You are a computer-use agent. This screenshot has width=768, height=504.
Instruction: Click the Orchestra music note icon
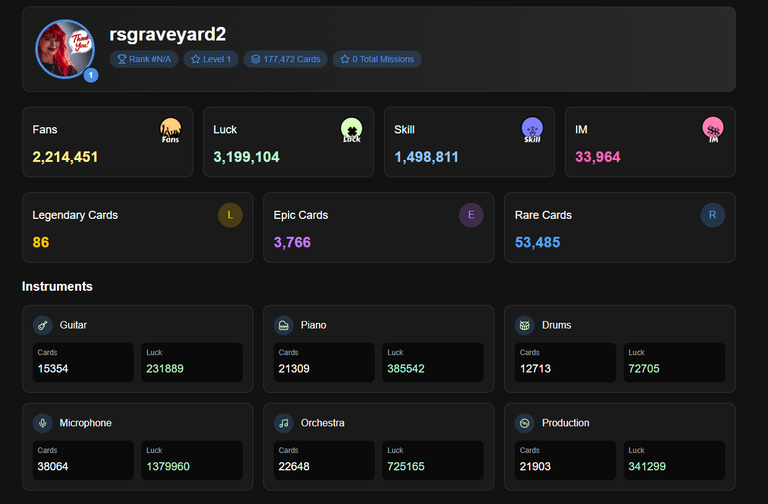pyautogui.click(x=284, y=423)
